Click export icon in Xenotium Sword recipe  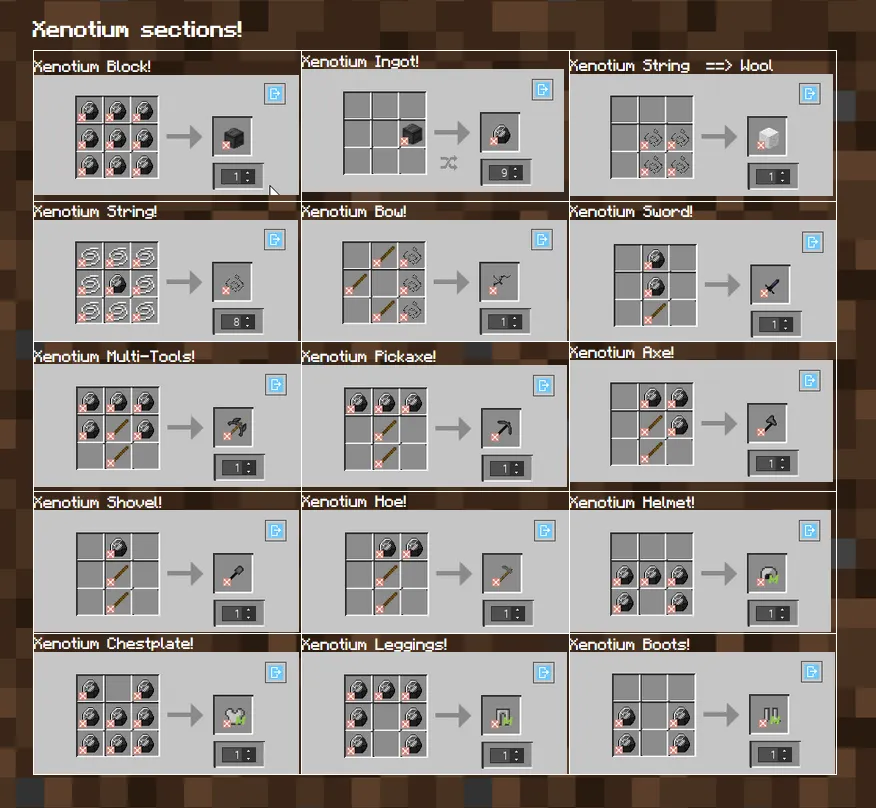click(812, 242)
